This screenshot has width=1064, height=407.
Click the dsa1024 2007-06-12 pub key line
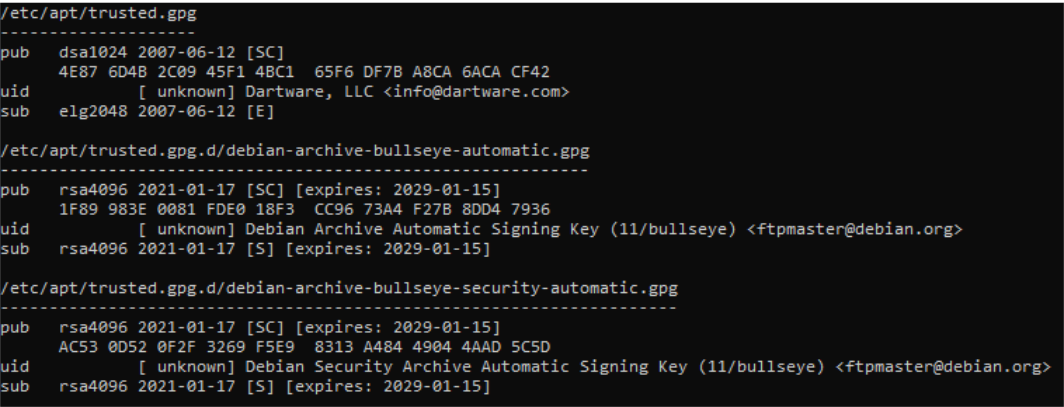142,52
